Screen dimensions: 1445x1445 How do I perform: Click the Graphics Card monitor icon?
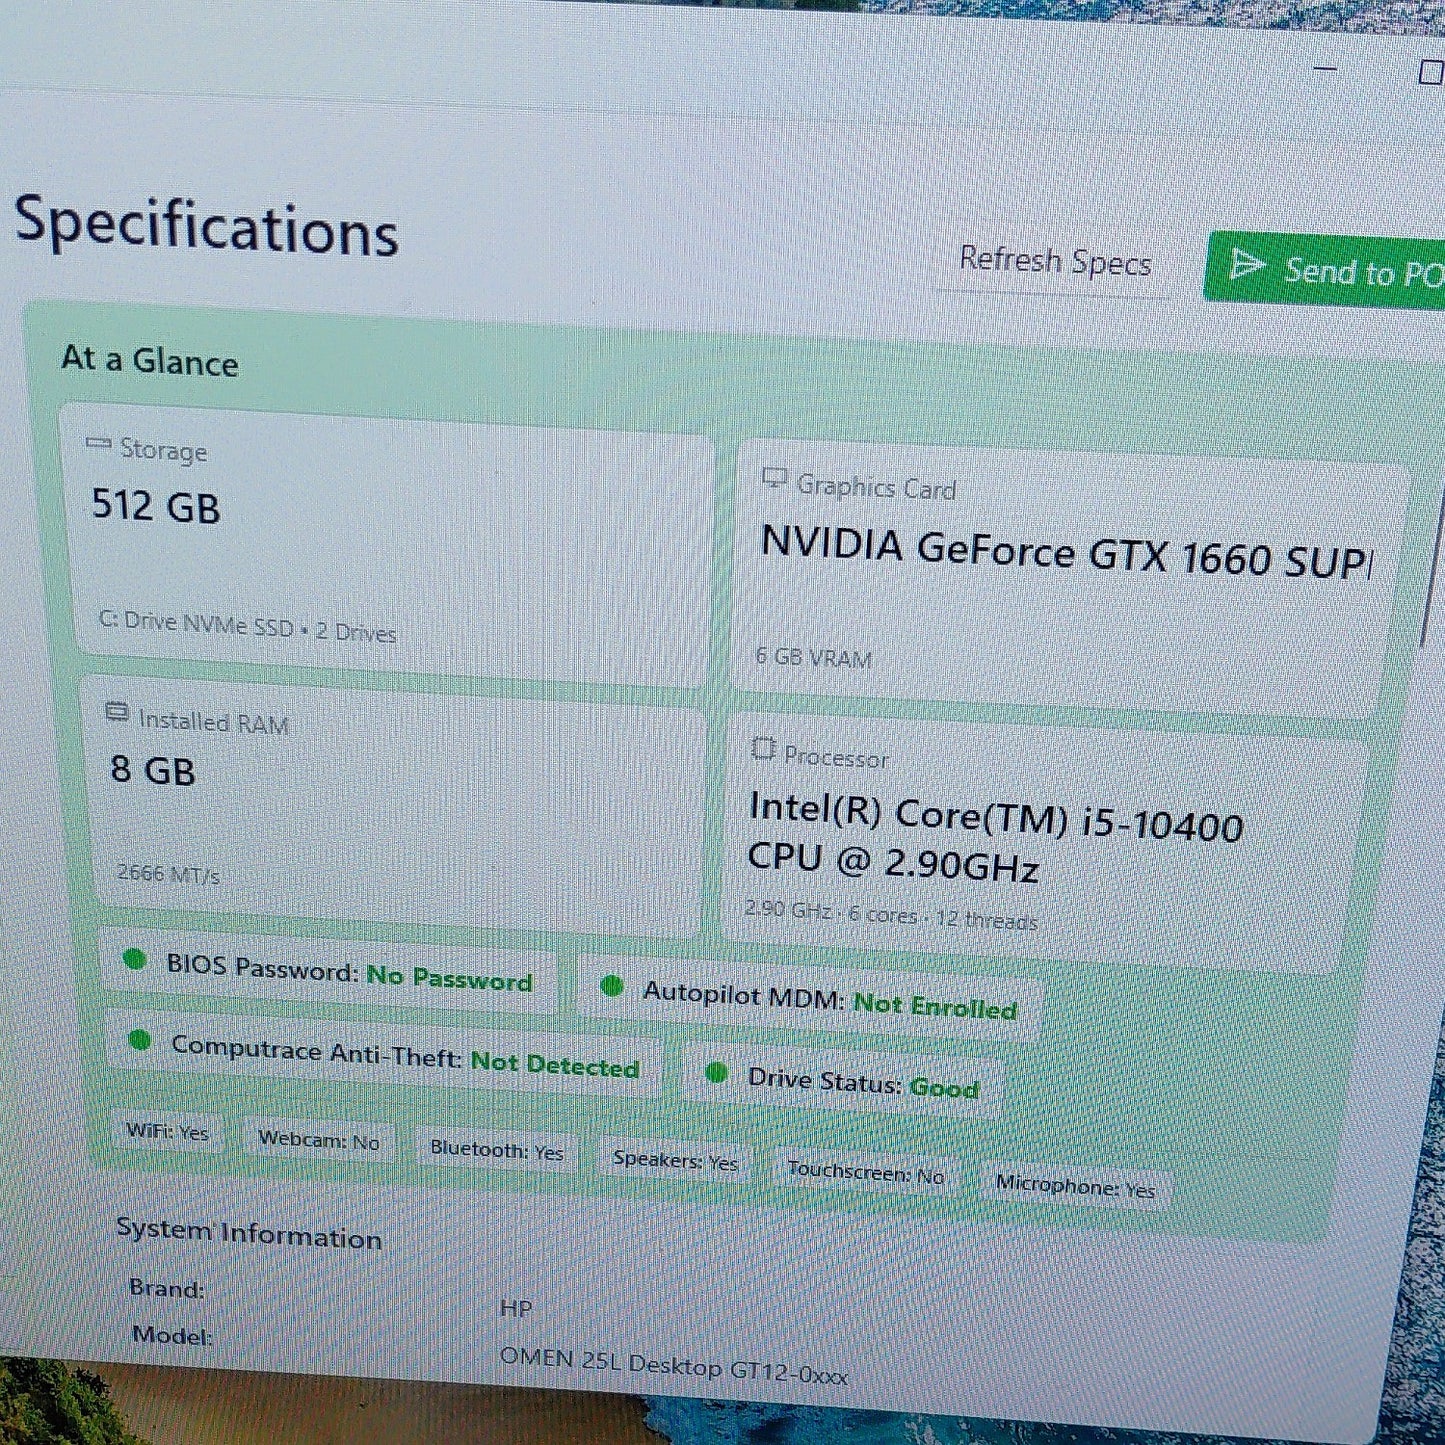point(774,479)
